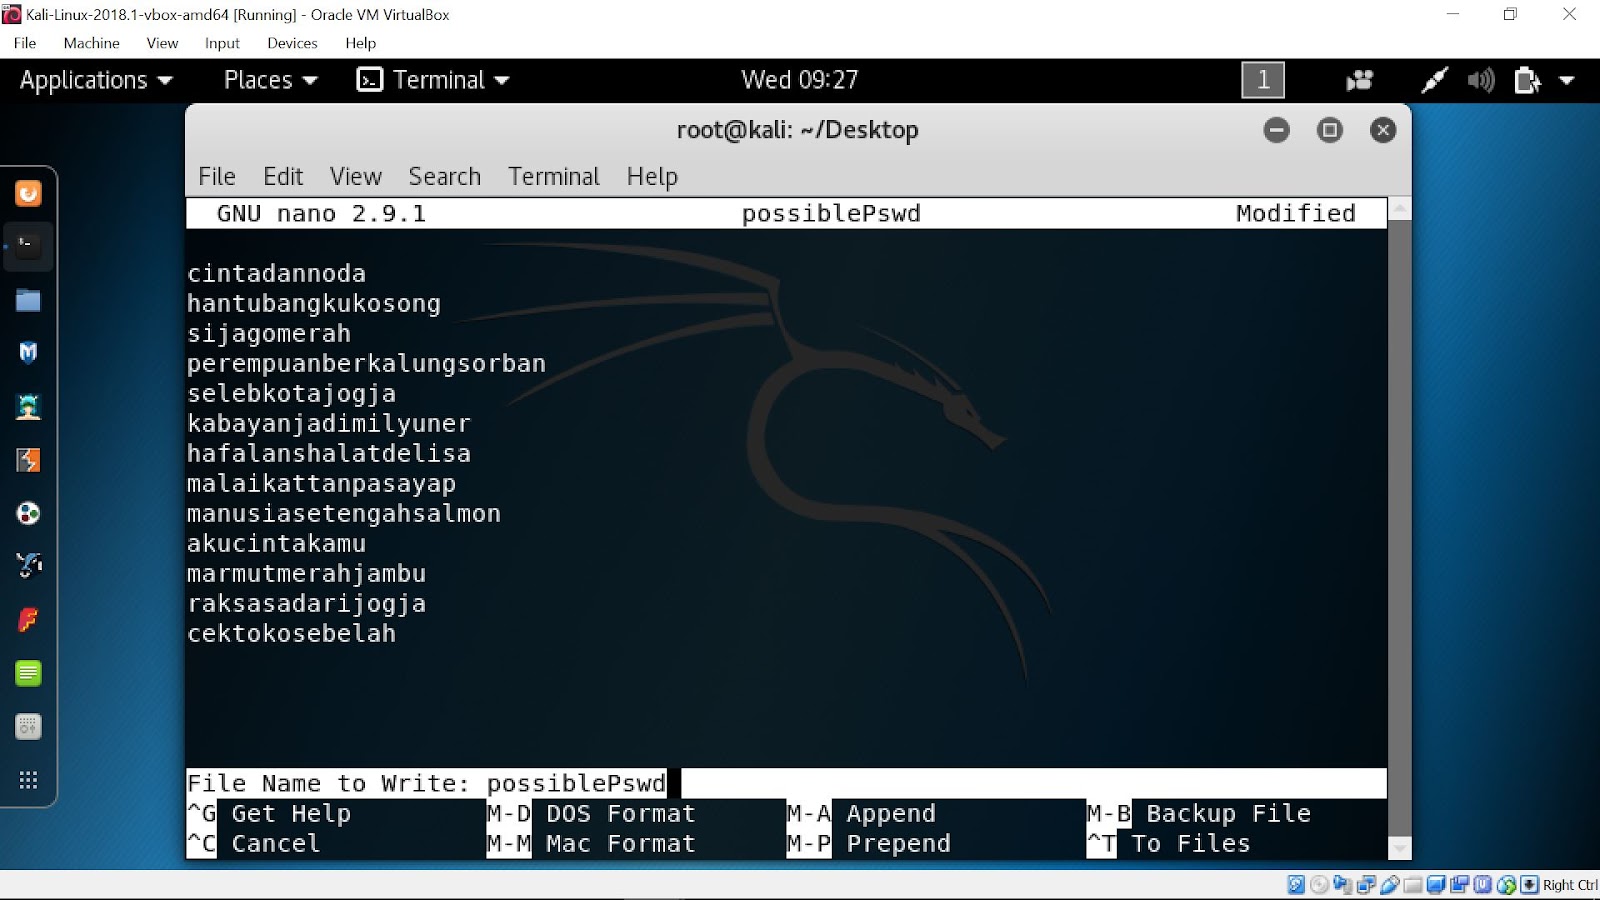
Task: Launch Armitage from the dock
Action: (x=28, y=406)
